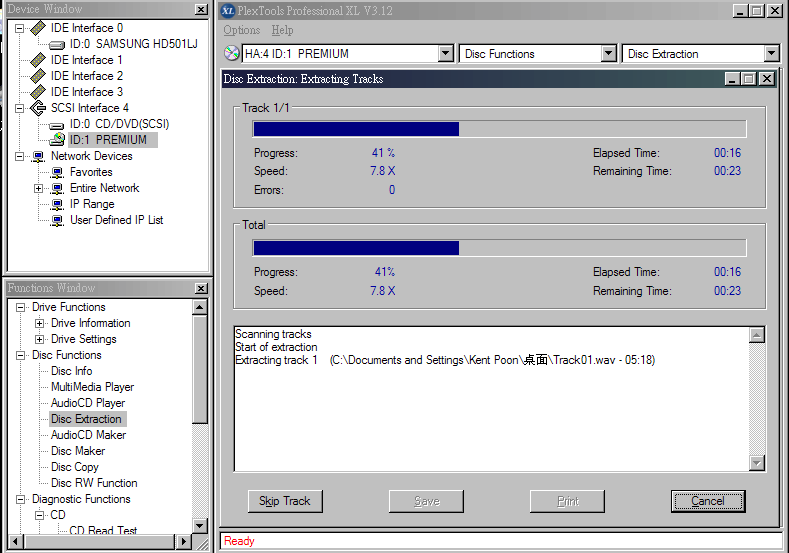Click the SAMSUNG HD501LJ hard drive icon
Viewport: 789px width, 553px height.
click(57, 44)
